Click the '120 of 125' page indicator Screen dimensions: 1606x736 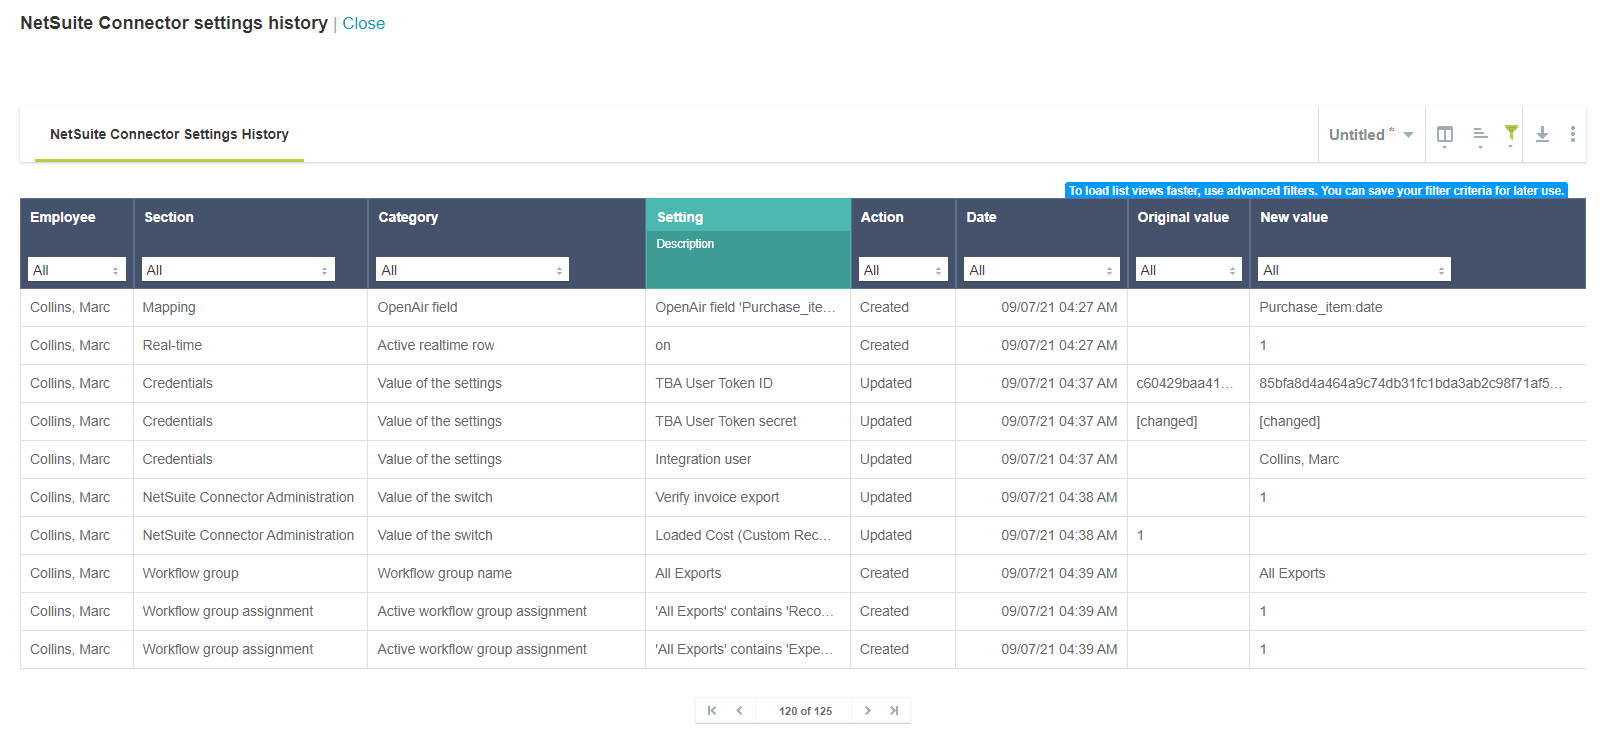click(x=805, y=711)
